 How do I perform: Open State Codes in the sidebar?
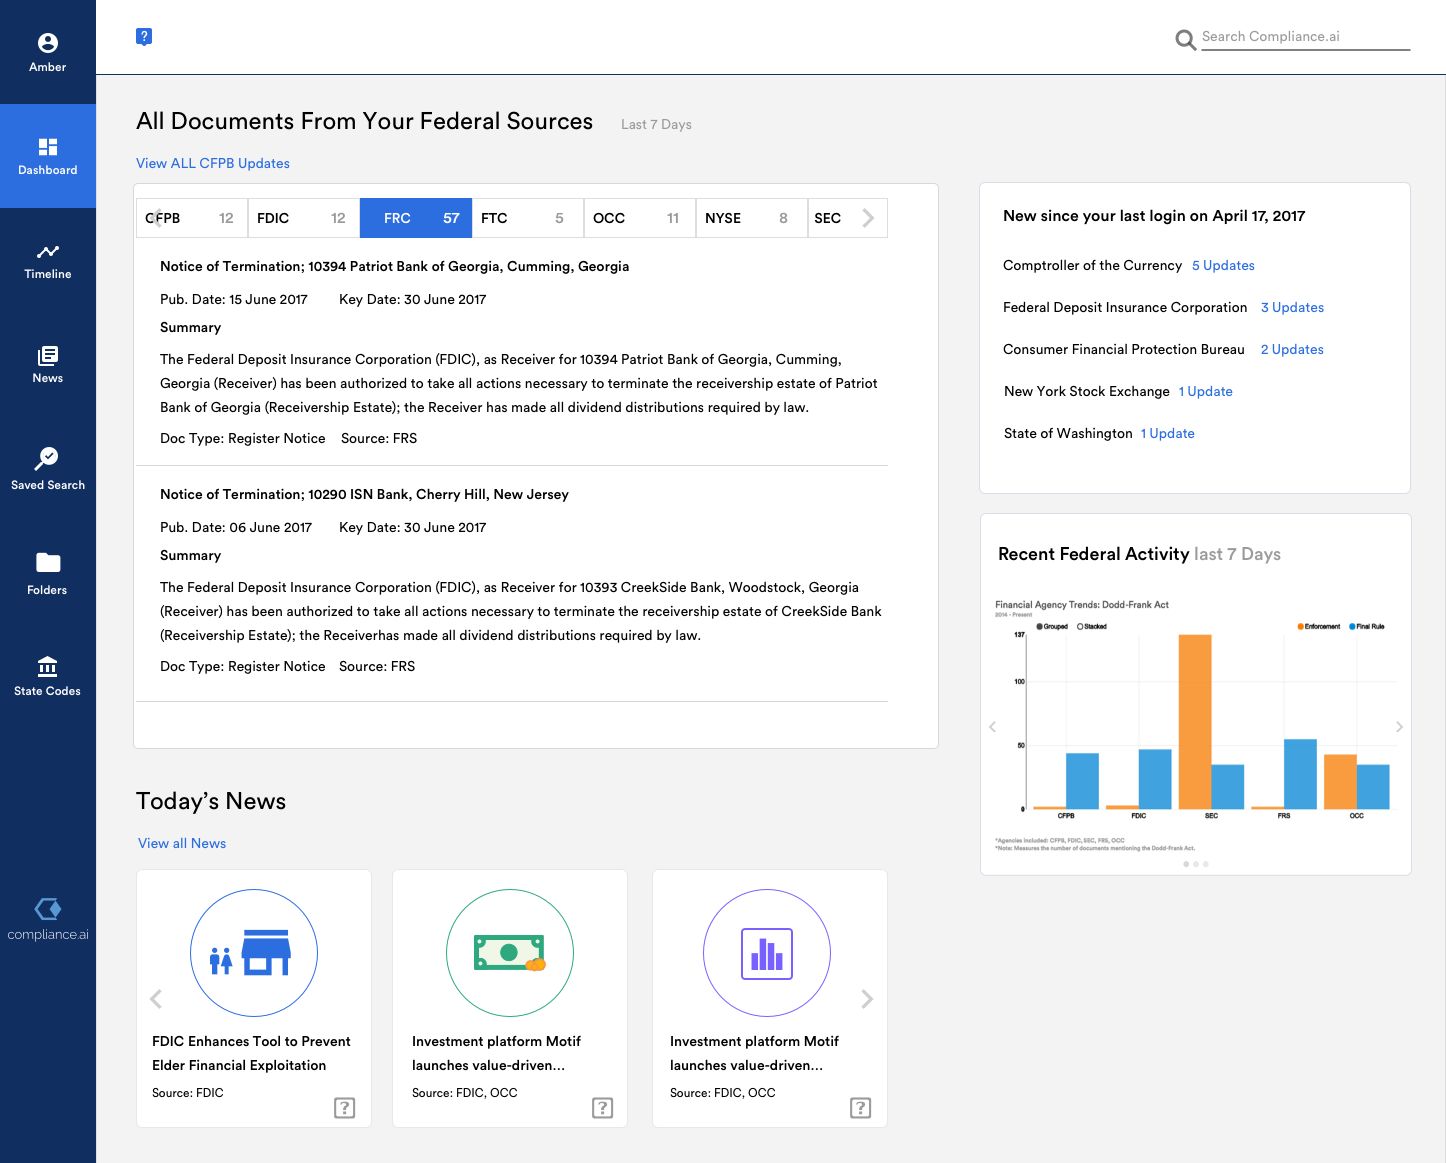point(48,677)
